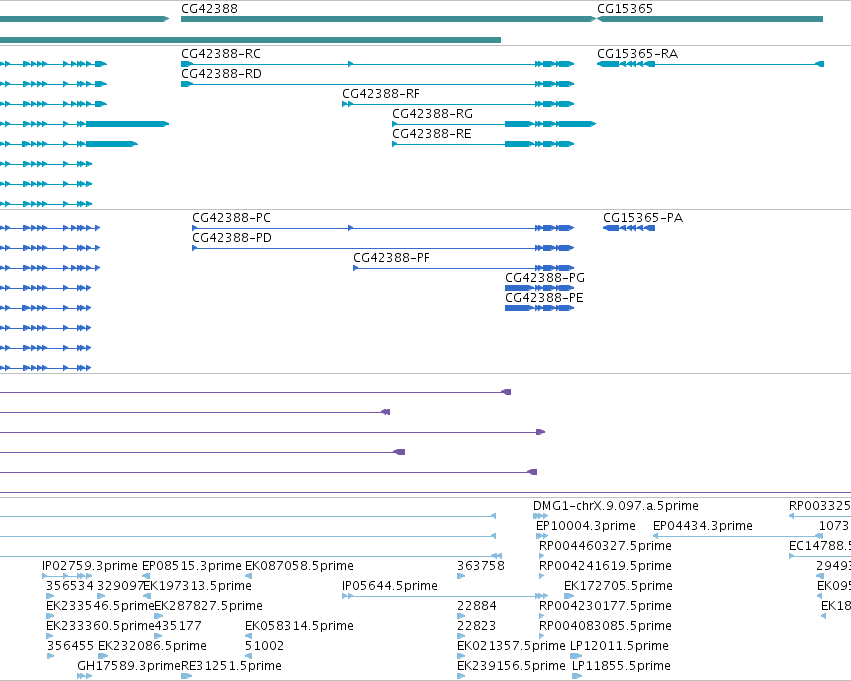This screenshot has height=681, width=851.
Task: Open the EK232086.5prime feature
Action: tap(152, 646)
